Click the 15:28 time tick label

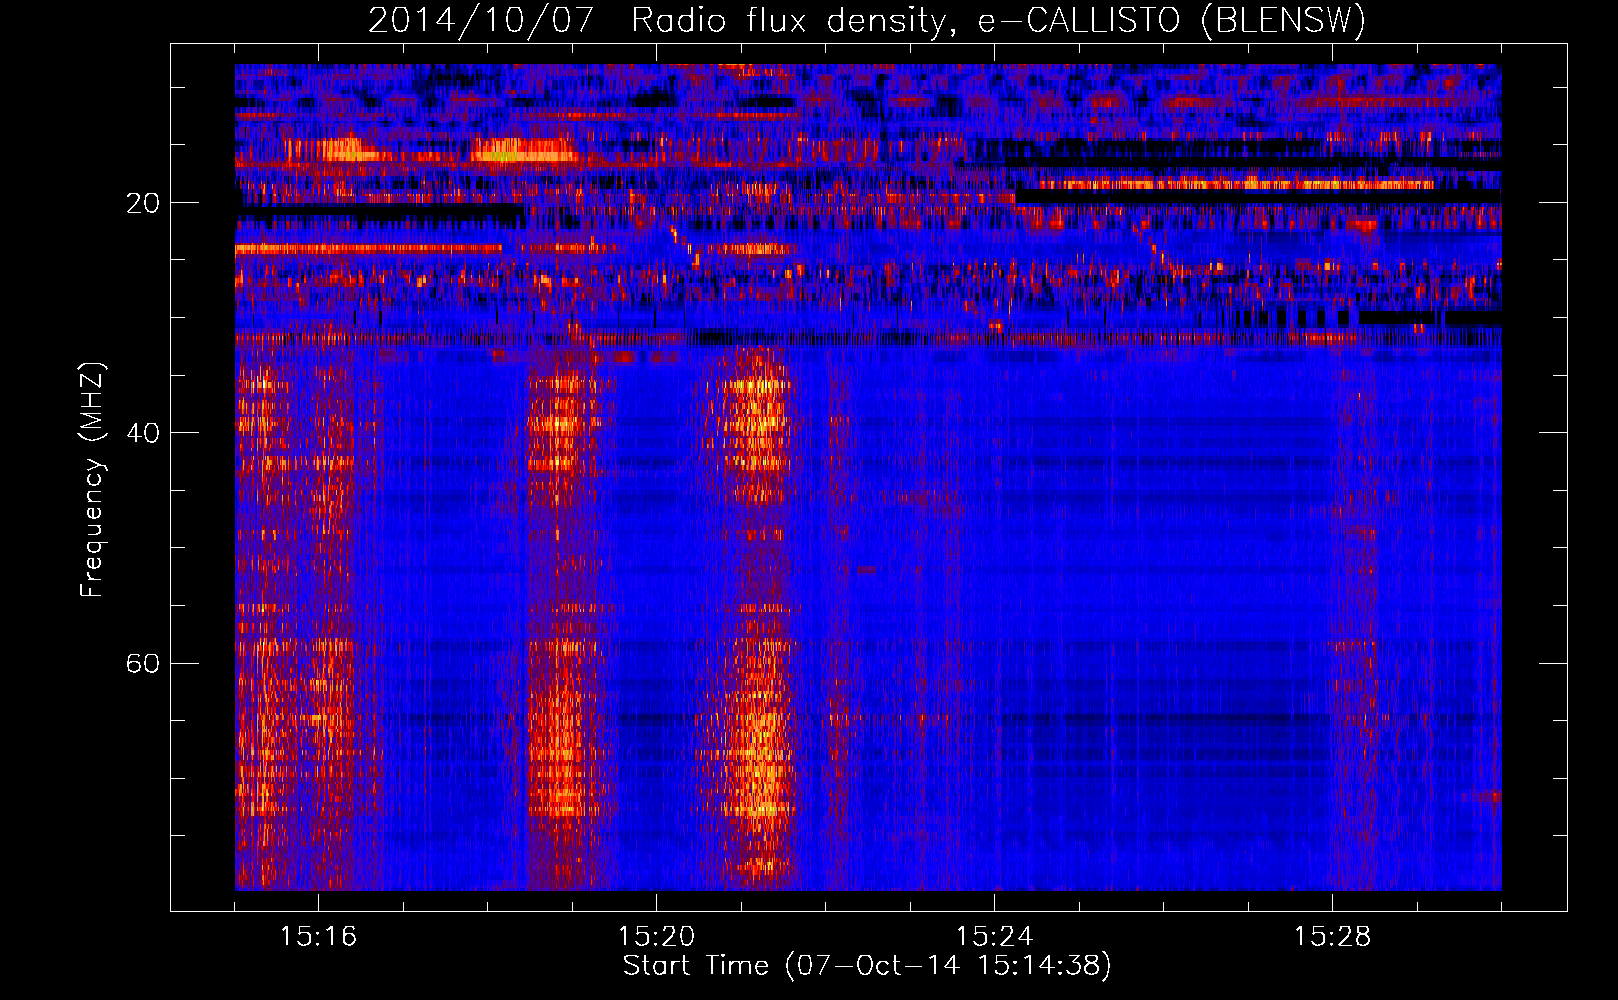coord(1332,936)
